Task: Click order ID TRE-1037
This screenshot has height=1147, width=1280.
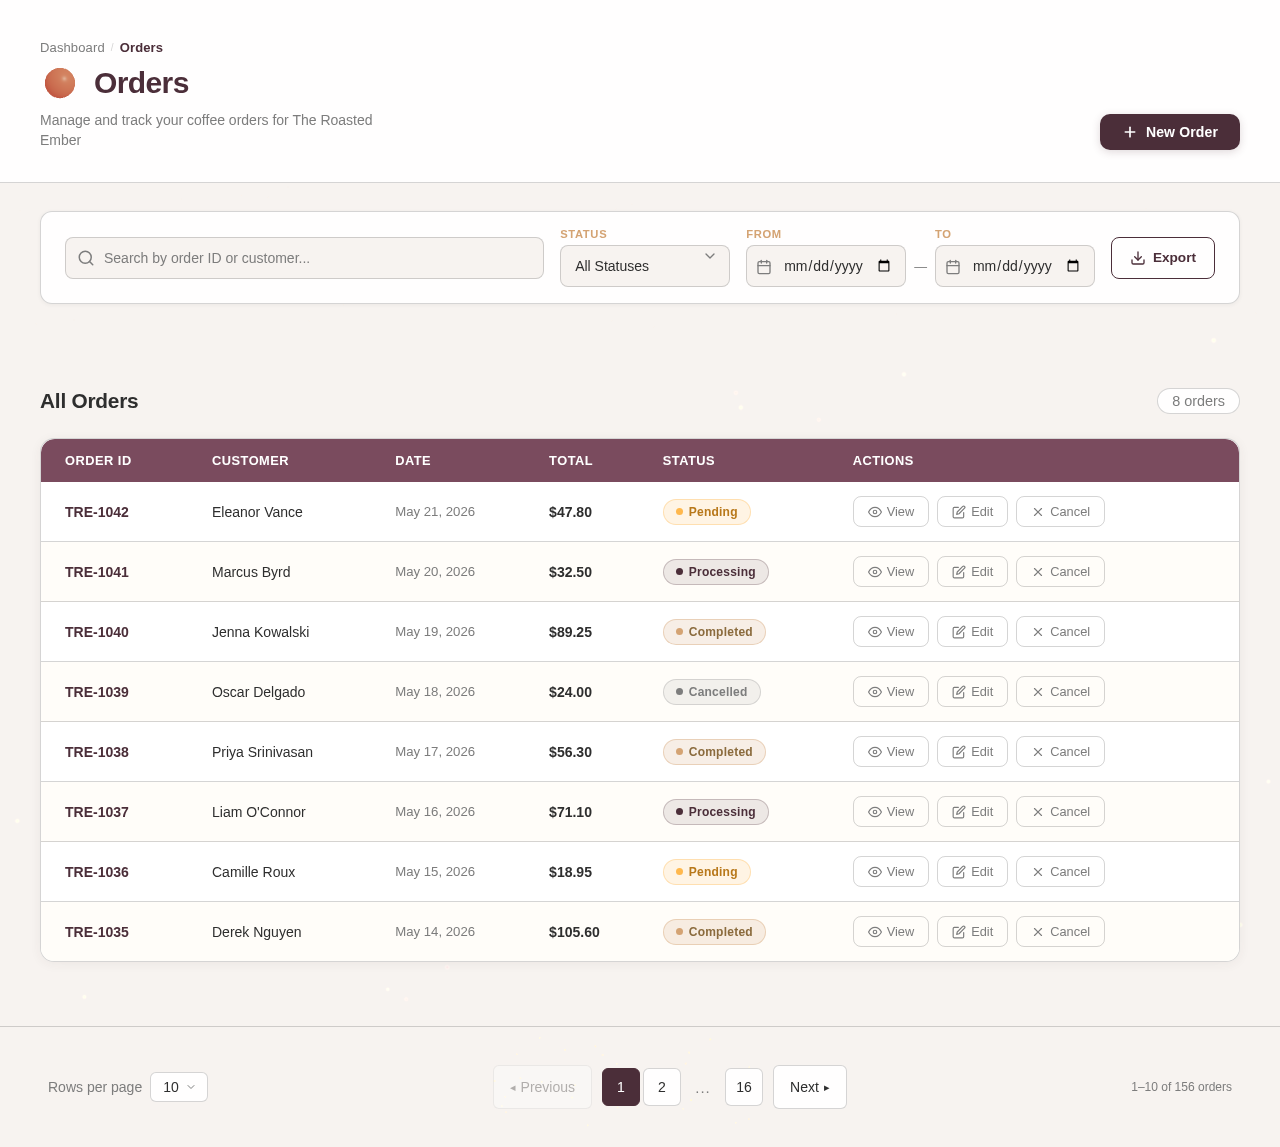Action: pos(97,812)
